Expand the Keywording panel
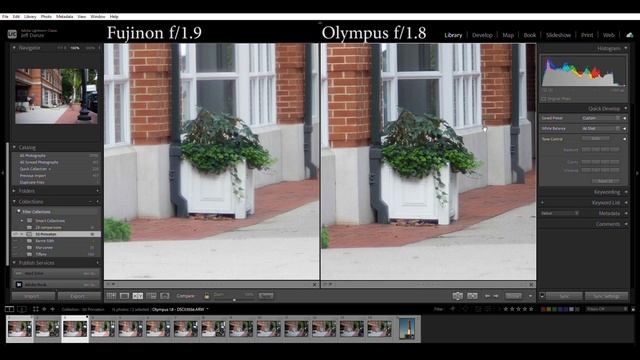 click(626, 192)
